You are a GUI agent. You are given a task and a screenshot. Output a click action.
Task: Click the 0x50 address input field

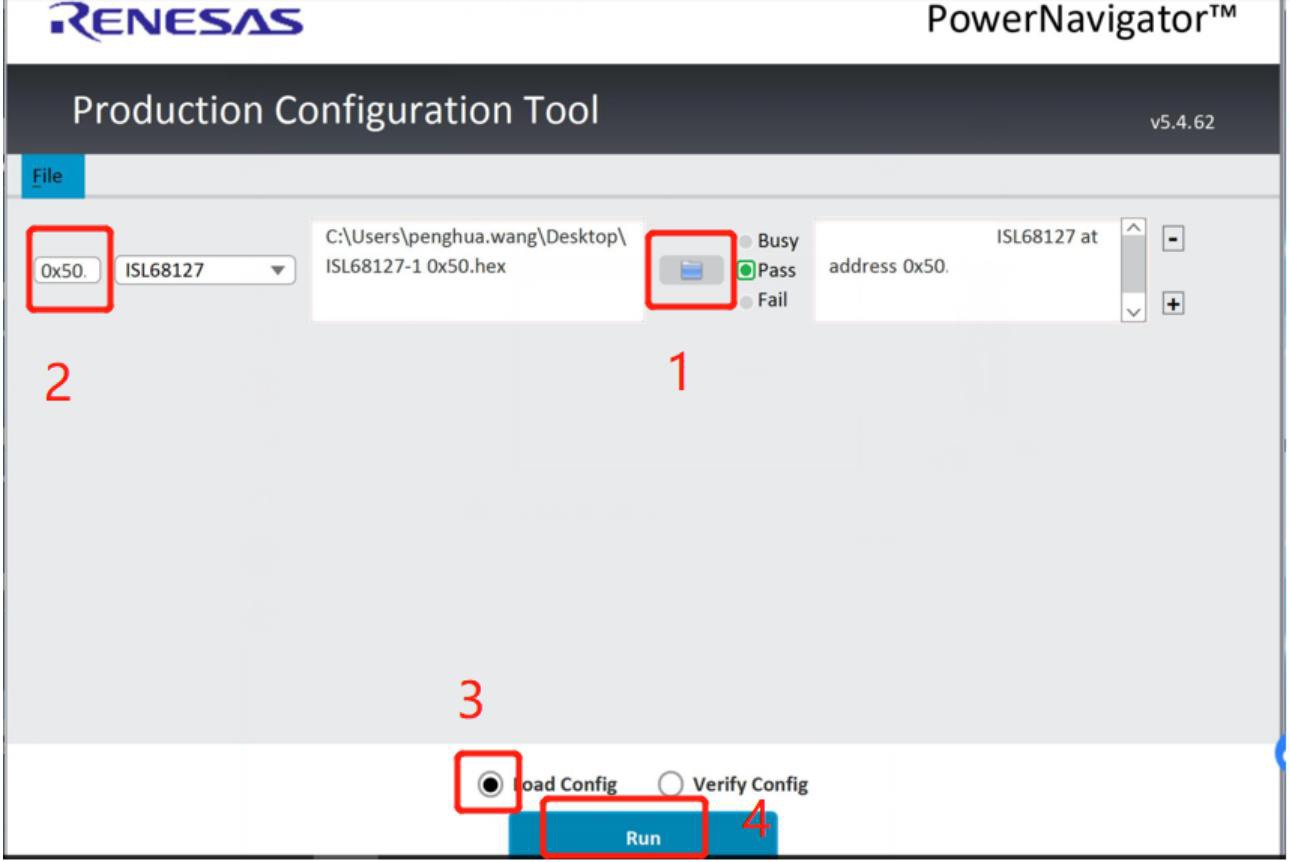point(69,270)
